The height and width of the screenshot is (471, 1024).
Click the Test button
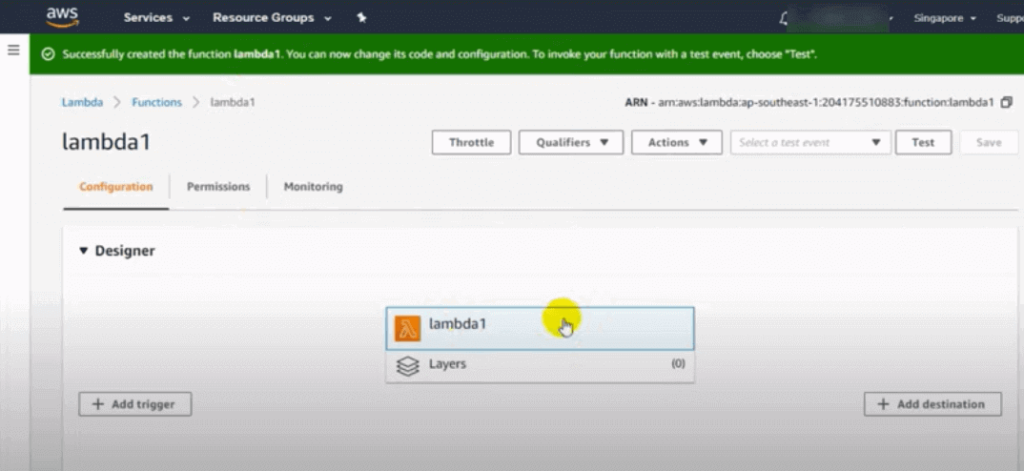(x=923, y=142)
